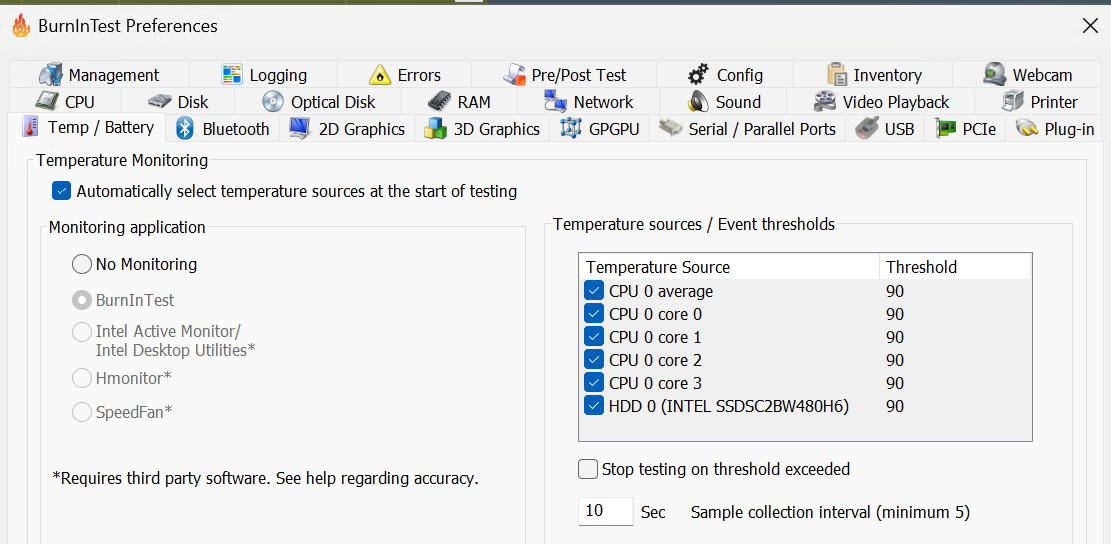Click the Bluetooth logo icon
This screenshot has width=1111, height=544.
click(x=185, y=128)
